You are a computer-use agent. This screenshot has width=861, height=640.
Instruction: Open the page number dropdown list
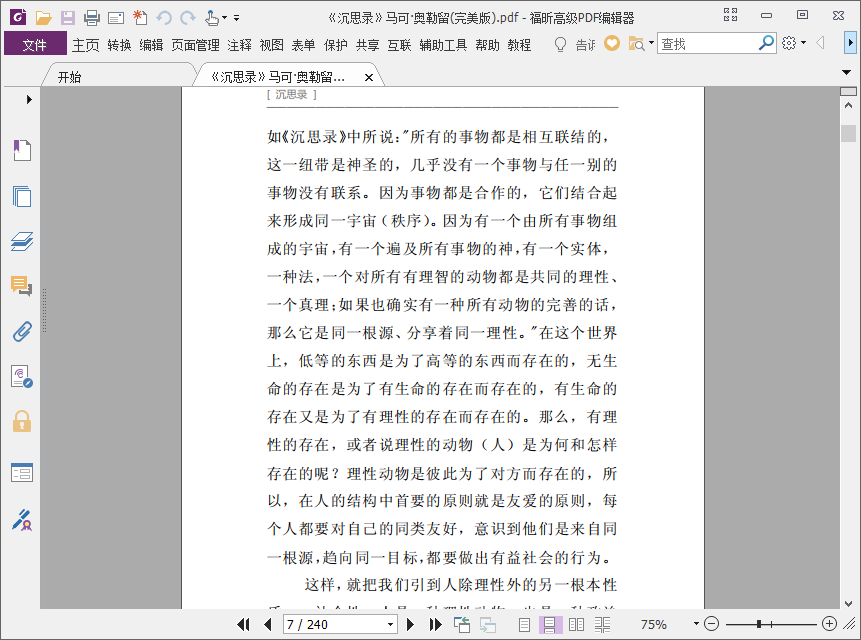390,625
